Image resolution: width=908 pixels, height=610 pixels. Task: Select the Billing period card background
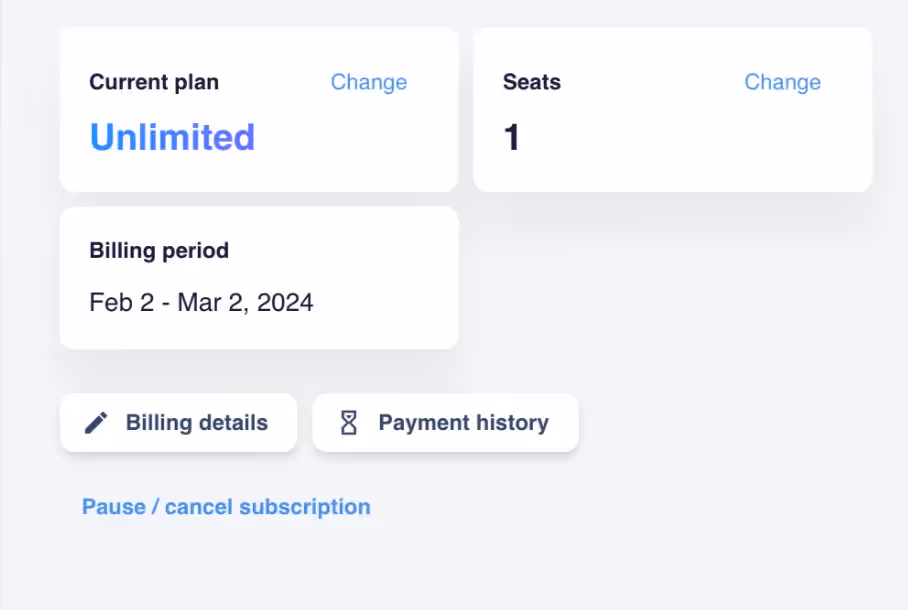pos(259,278)
